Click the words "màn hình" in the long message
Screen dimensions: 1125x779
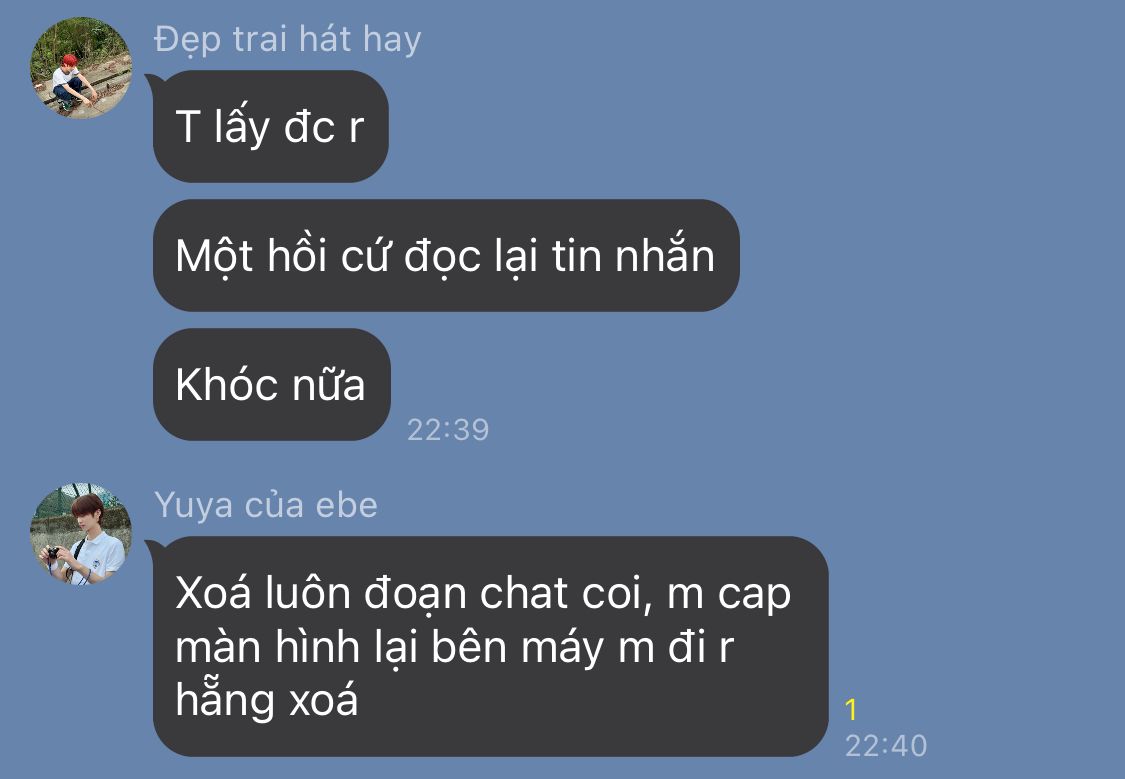click(268, 647)
